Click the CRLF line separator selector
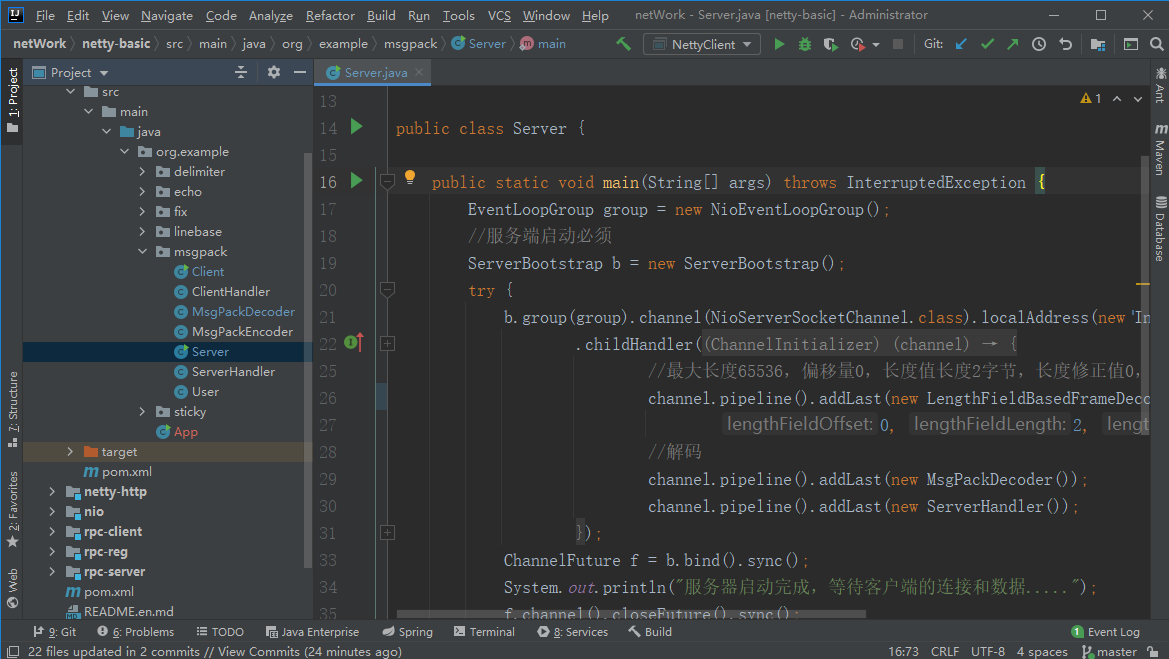 945,652
